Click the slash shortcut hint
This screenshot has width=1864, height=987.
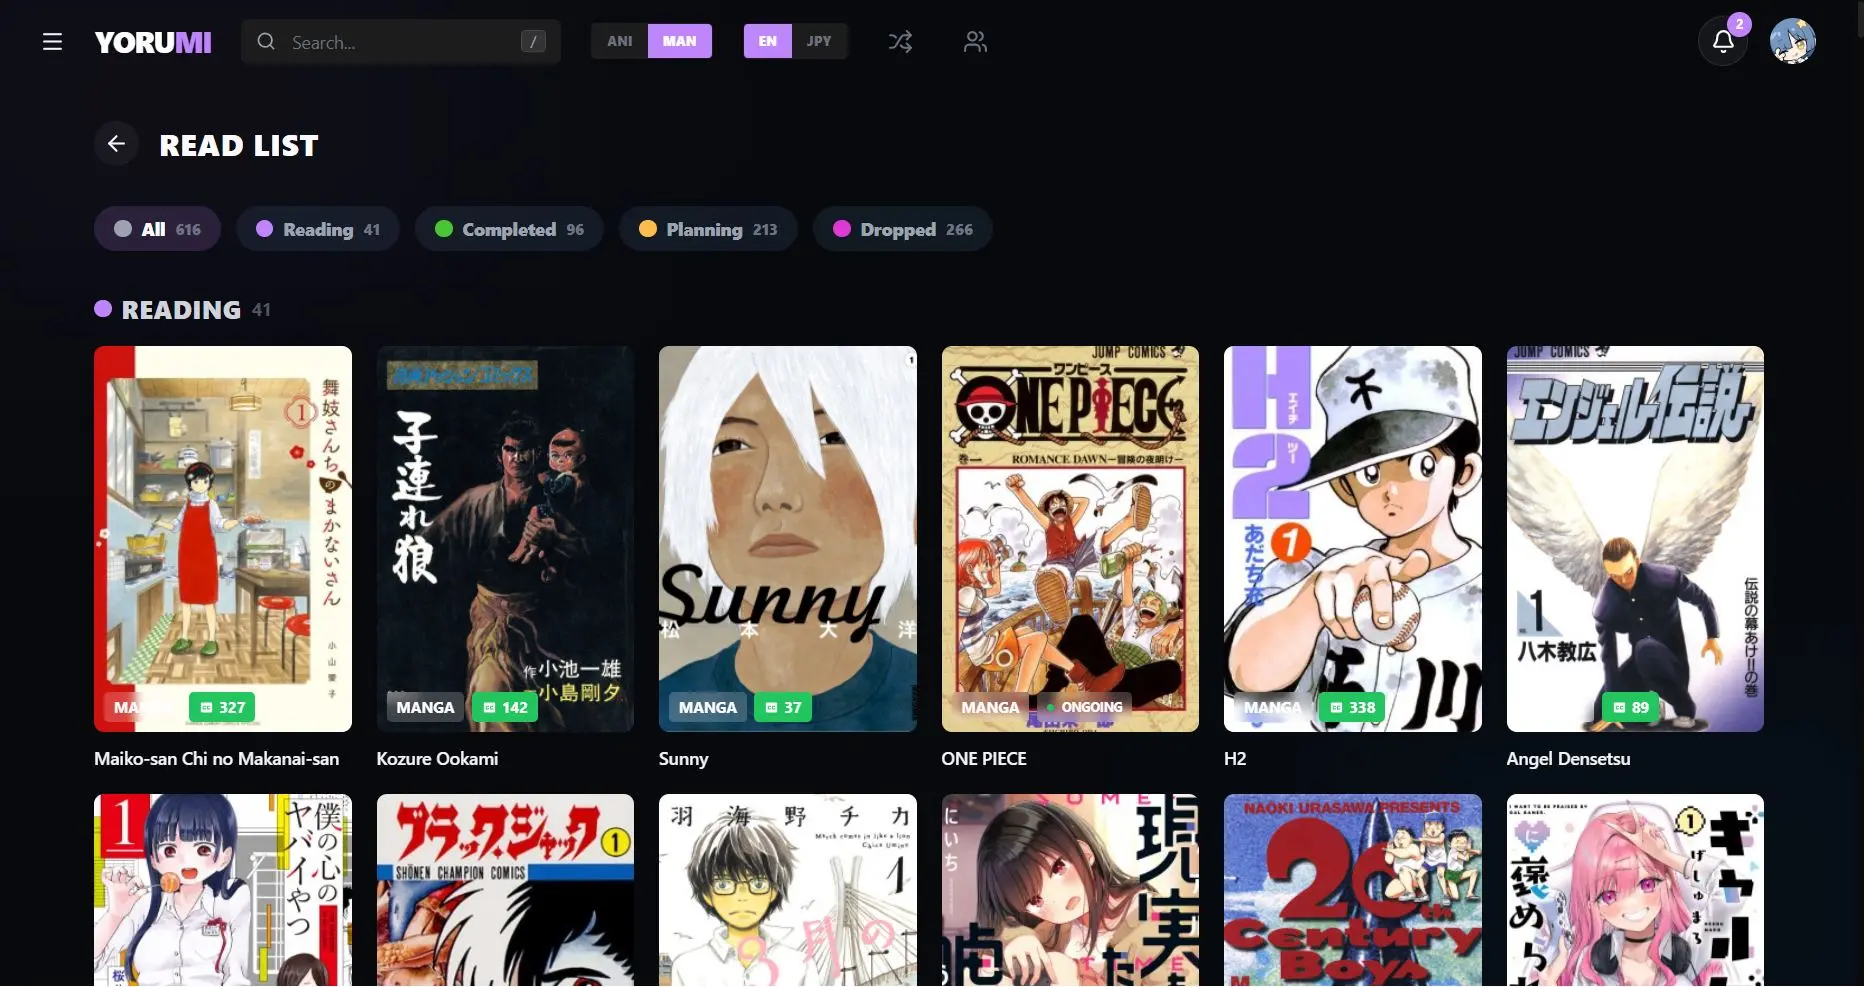[x=533, y=42]
